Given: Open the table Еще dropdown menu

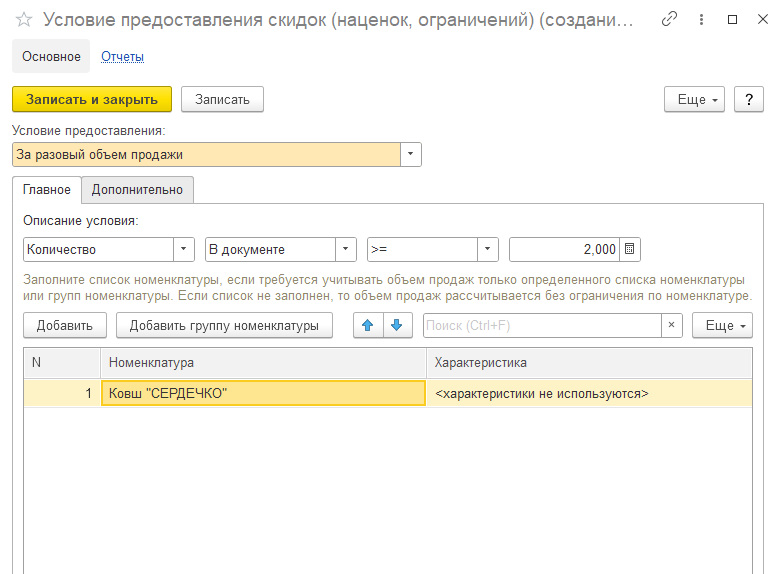Looking at the screenshot, I should tap(722, 325).
